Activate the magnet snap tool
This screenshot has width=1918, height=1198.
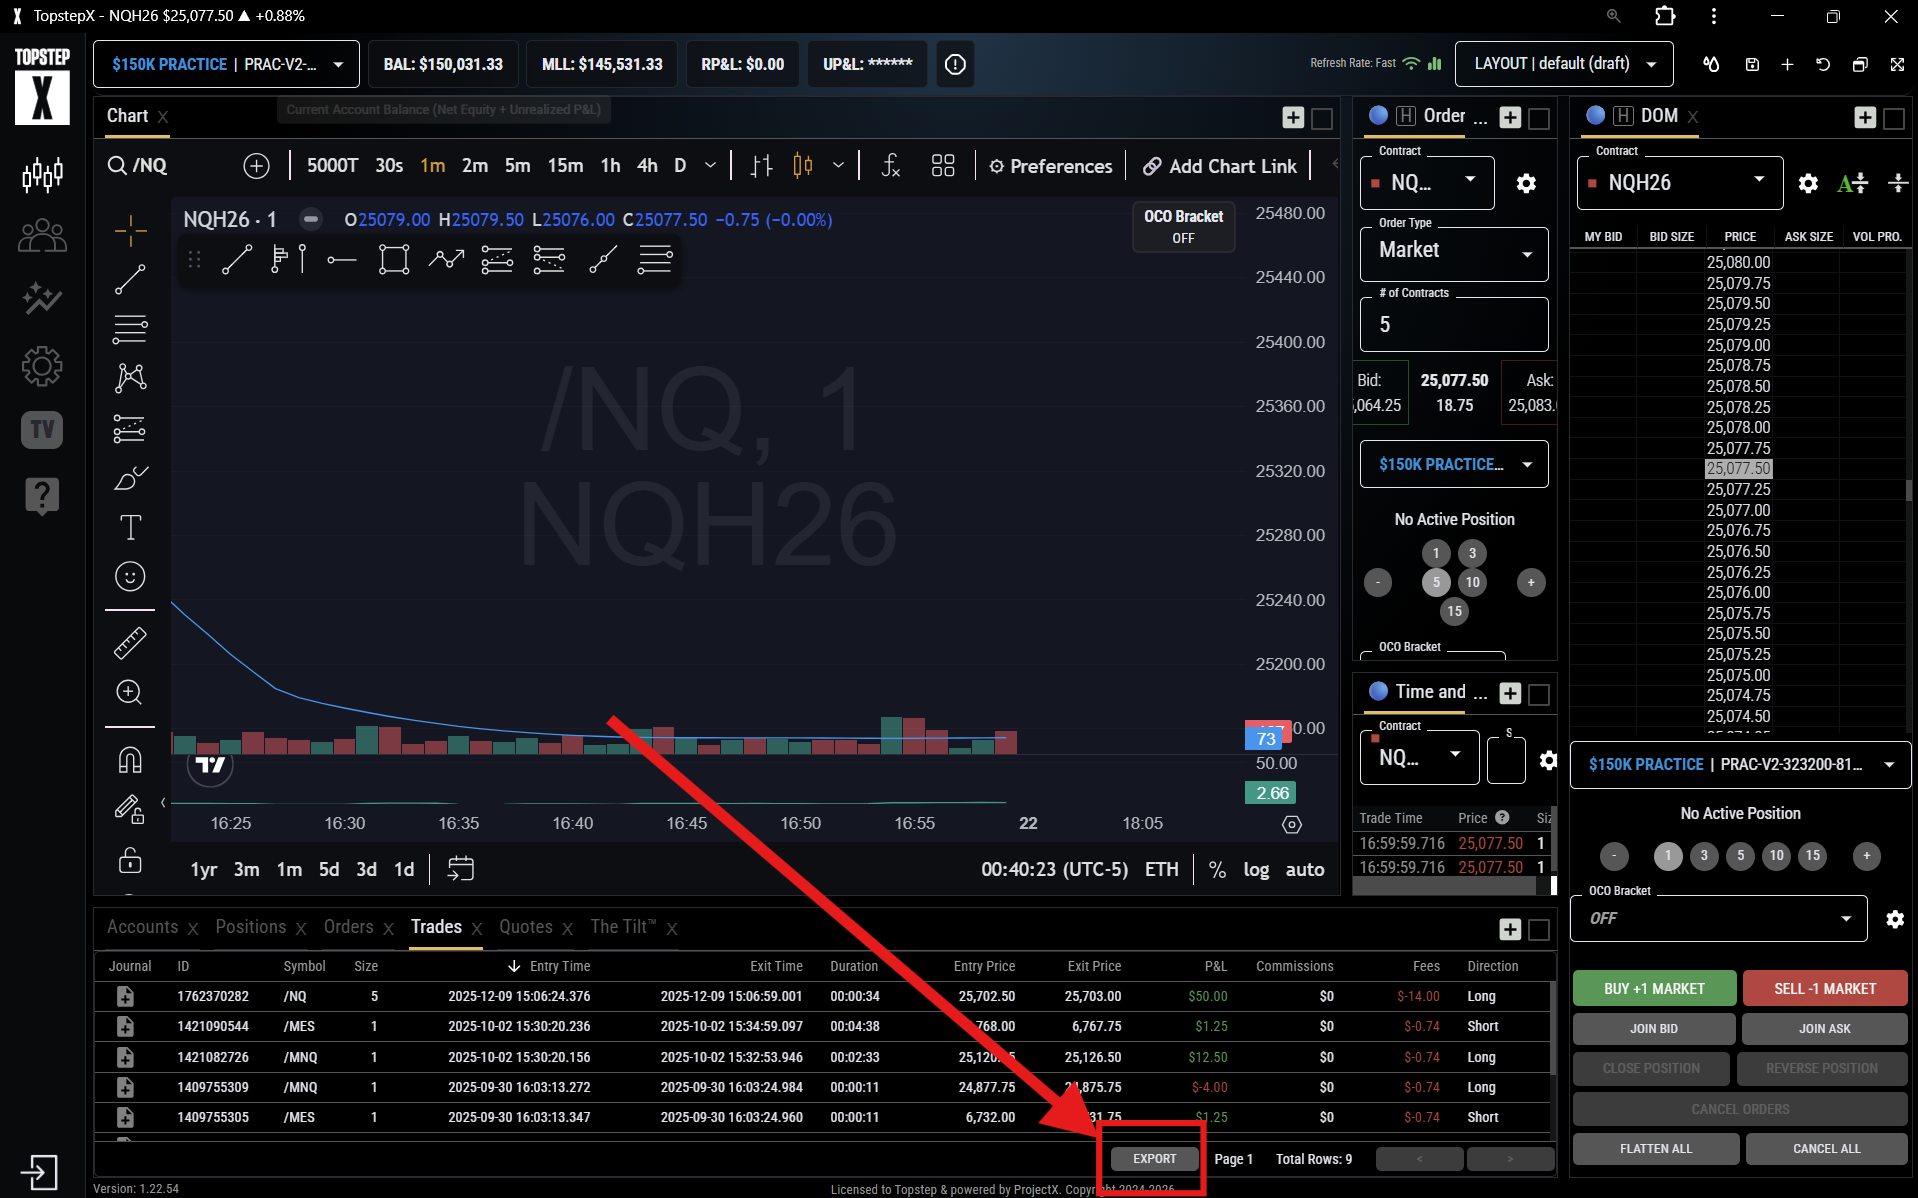click(x=129, y=760)
